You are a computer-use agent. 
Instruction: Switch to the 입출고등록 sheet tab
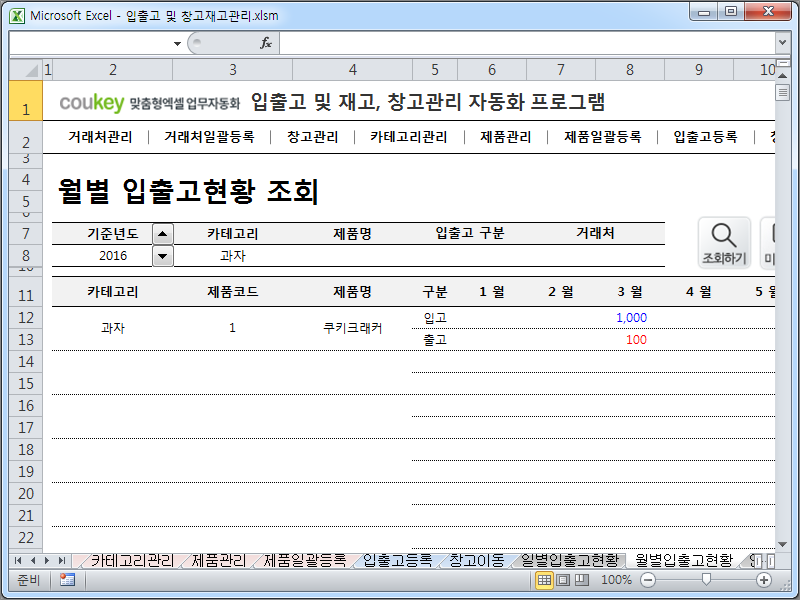point(397,561)
